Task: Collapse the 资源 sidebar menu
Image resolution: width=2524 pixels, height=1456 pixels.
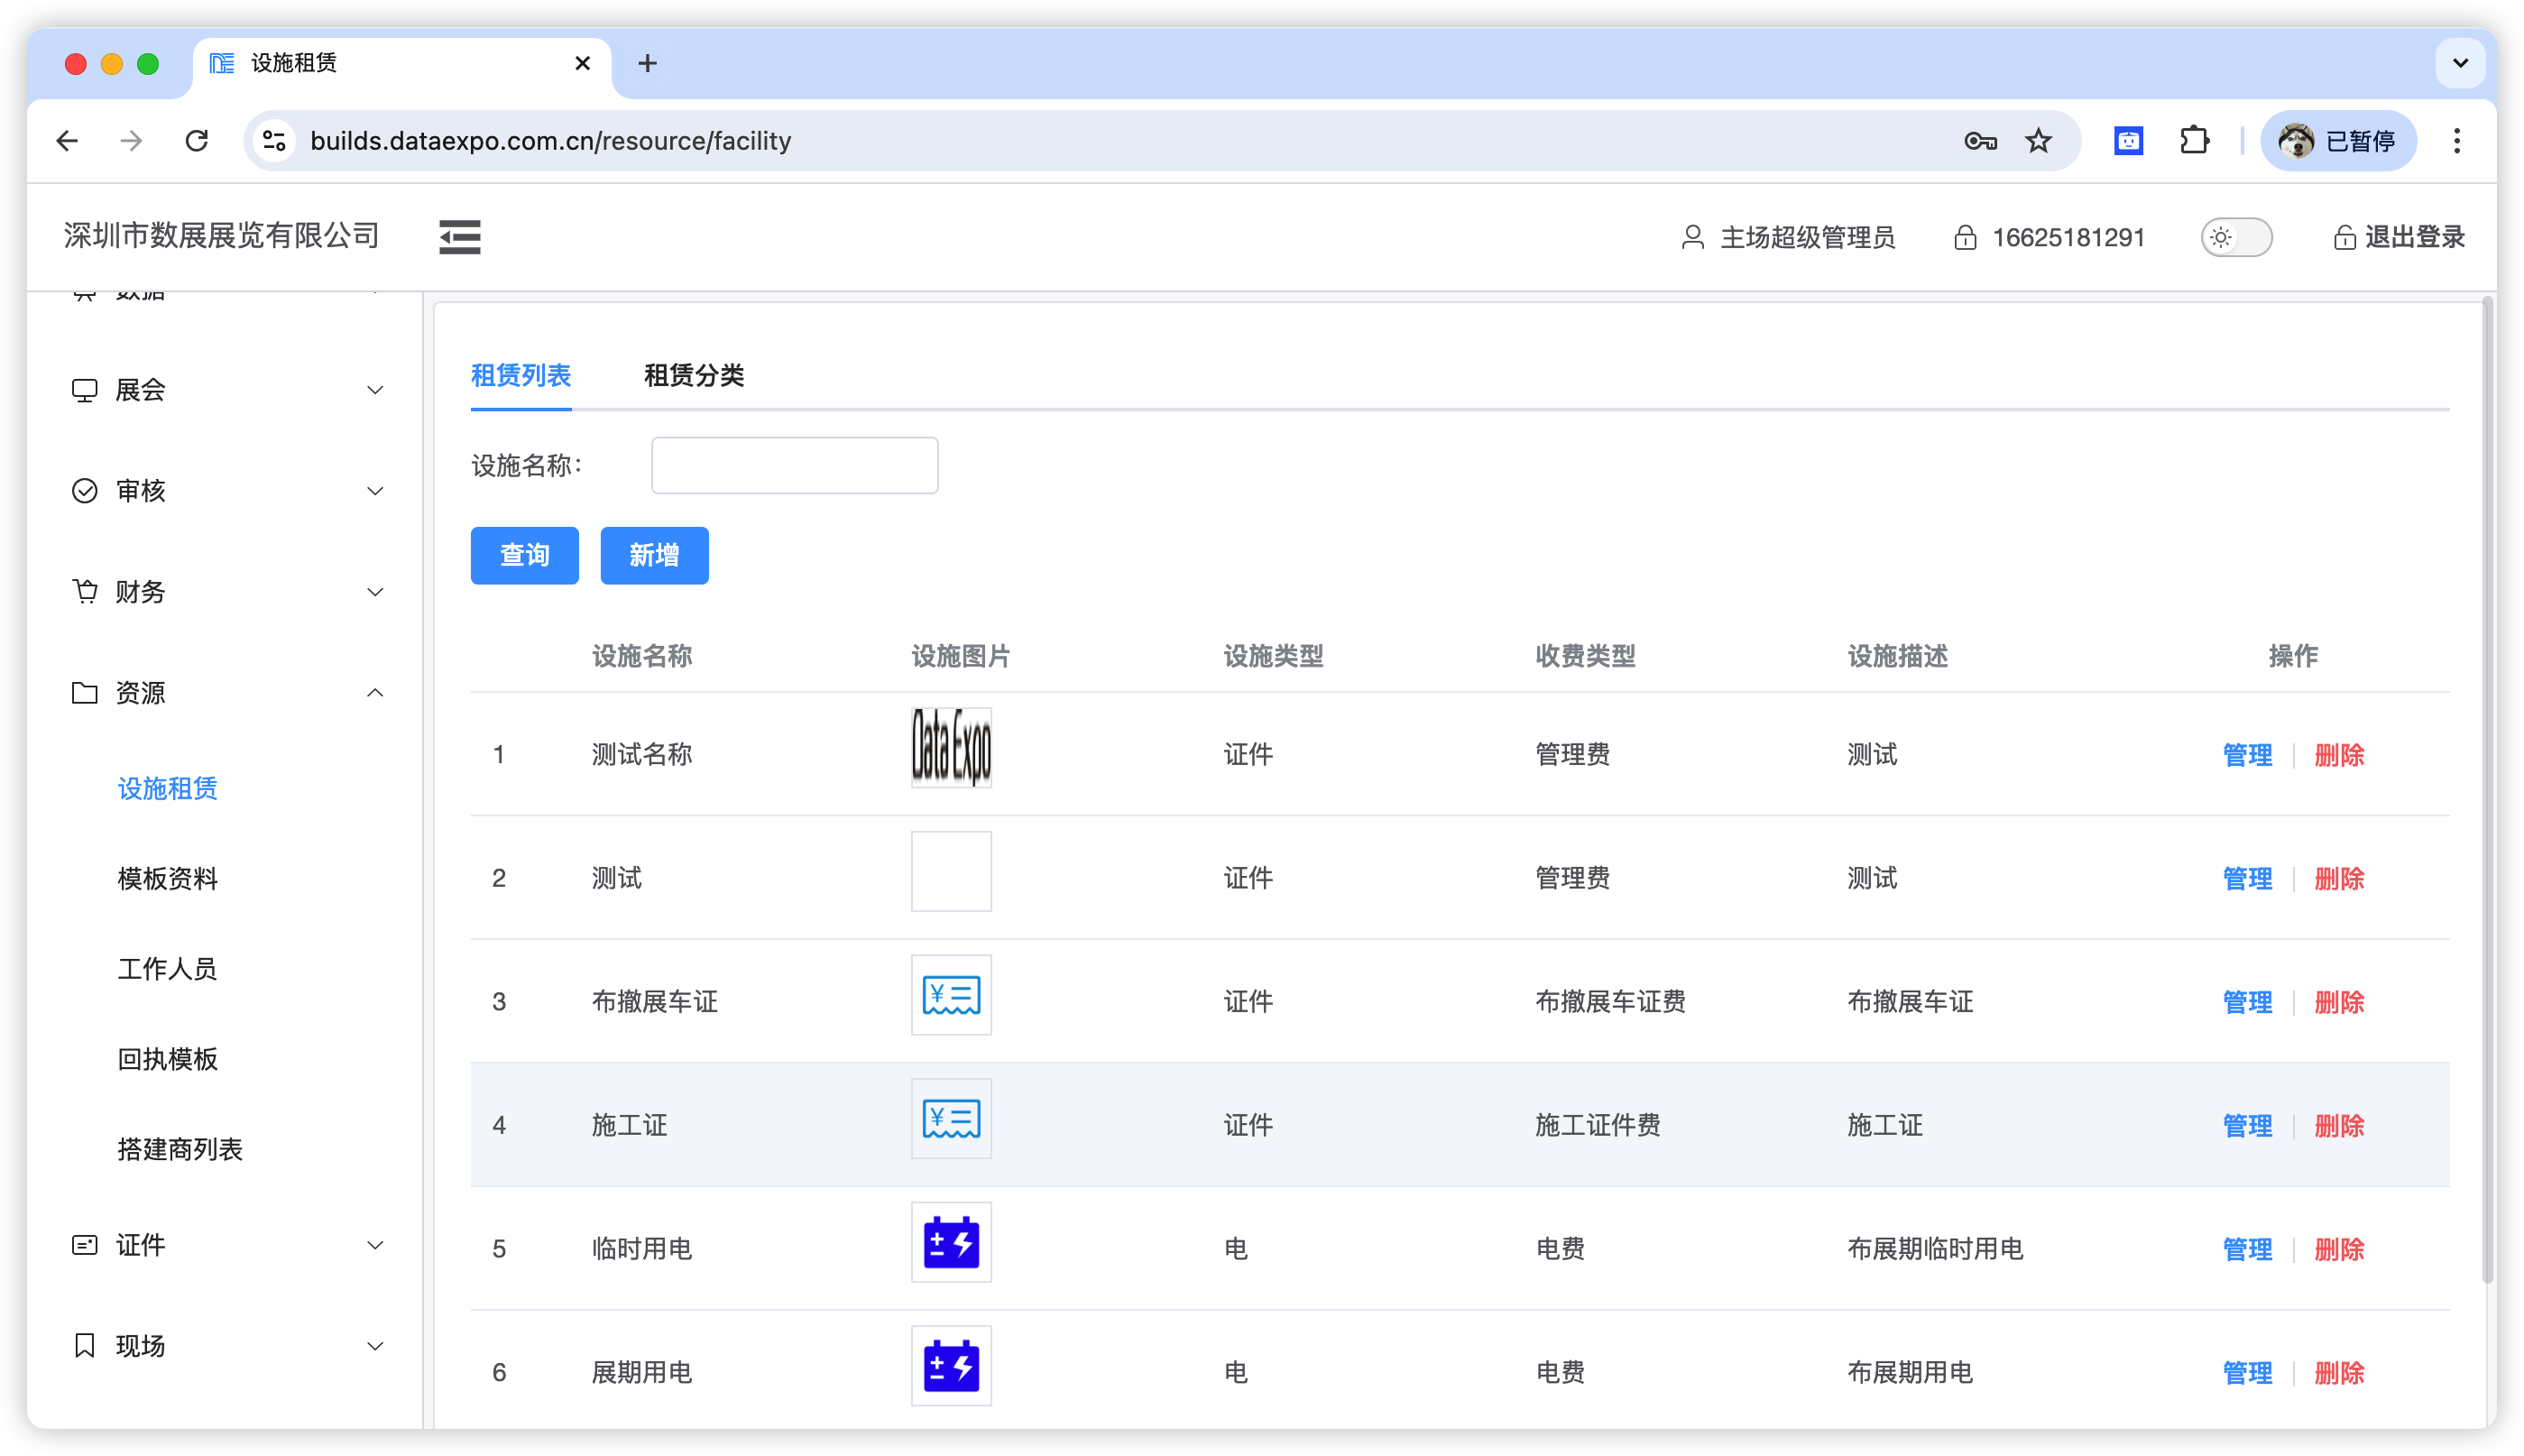Action: [x=226, y=693]
